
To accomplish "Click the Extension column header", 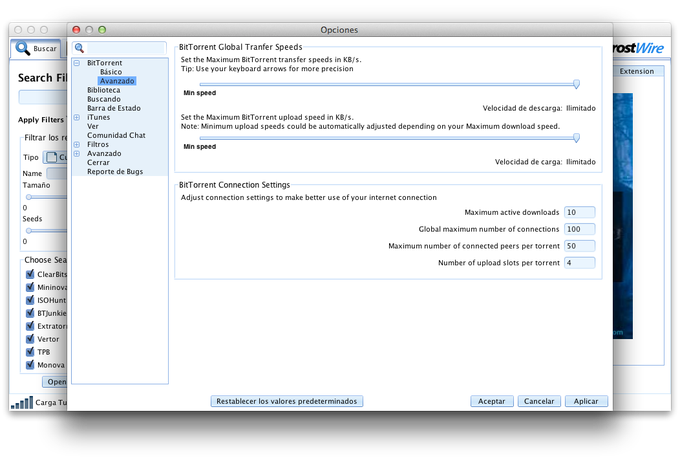I will pyautogui.click(x=637, y=71).
